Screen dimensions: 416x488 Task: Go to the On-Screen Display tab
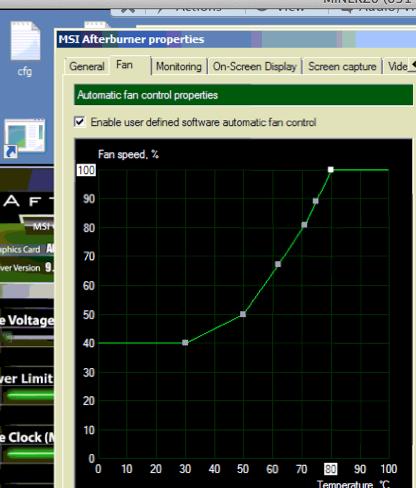tap(254, 67)
